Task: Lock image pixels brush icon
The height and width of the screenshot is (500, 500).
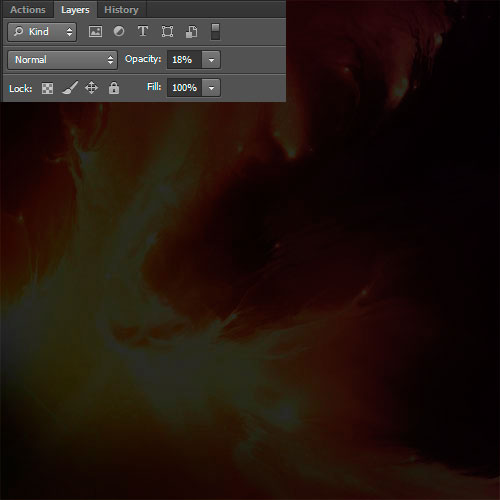Action: tap(70, 88)
